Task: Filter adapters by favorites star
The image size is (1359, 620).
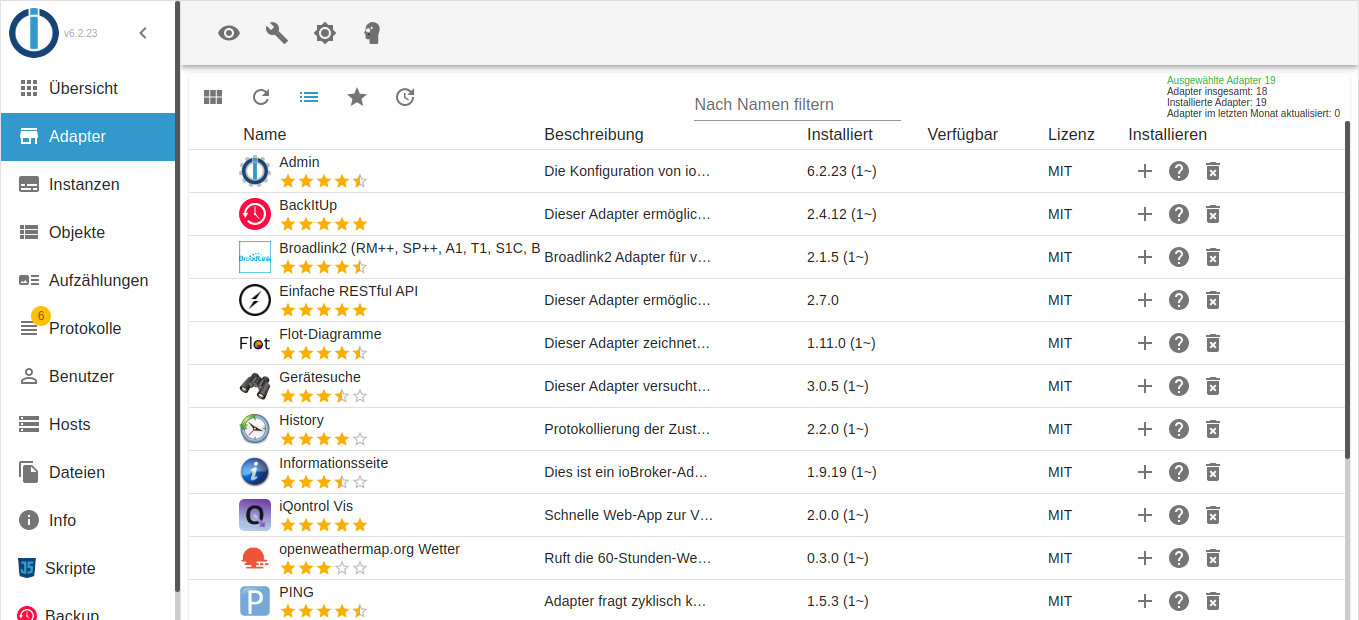Action: 357,97
